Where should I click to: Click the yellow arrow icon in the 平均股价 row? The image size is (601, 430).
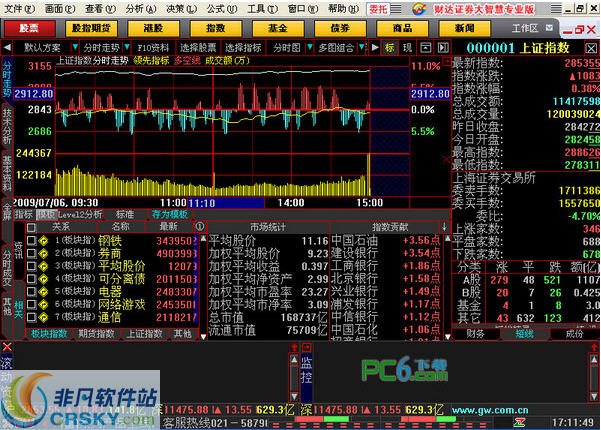(x=43, y=266)
